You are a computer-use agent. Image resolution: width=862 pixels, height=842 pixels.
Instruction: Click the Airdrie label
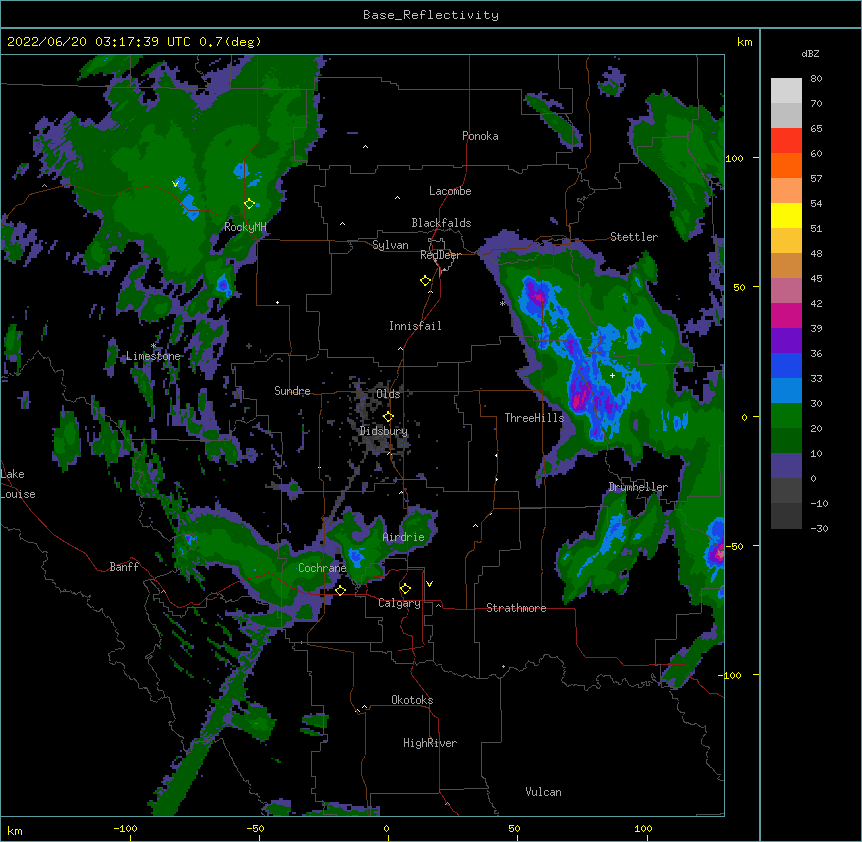[x=404, y=537]
